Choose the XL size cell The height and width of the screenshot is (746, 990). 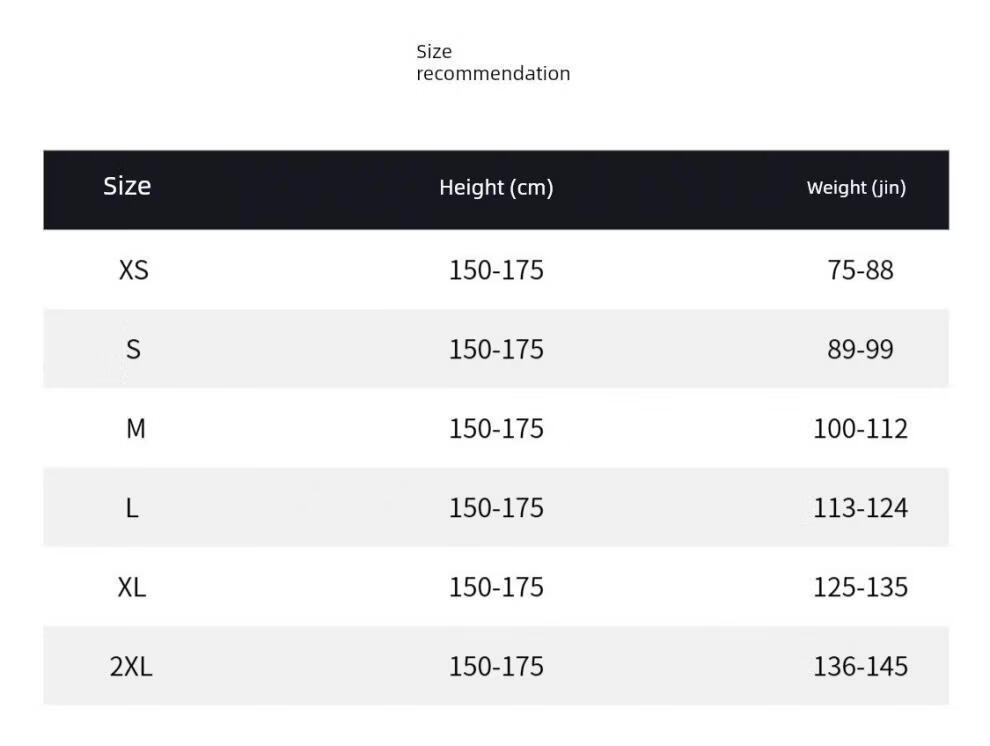click(132, 587)
